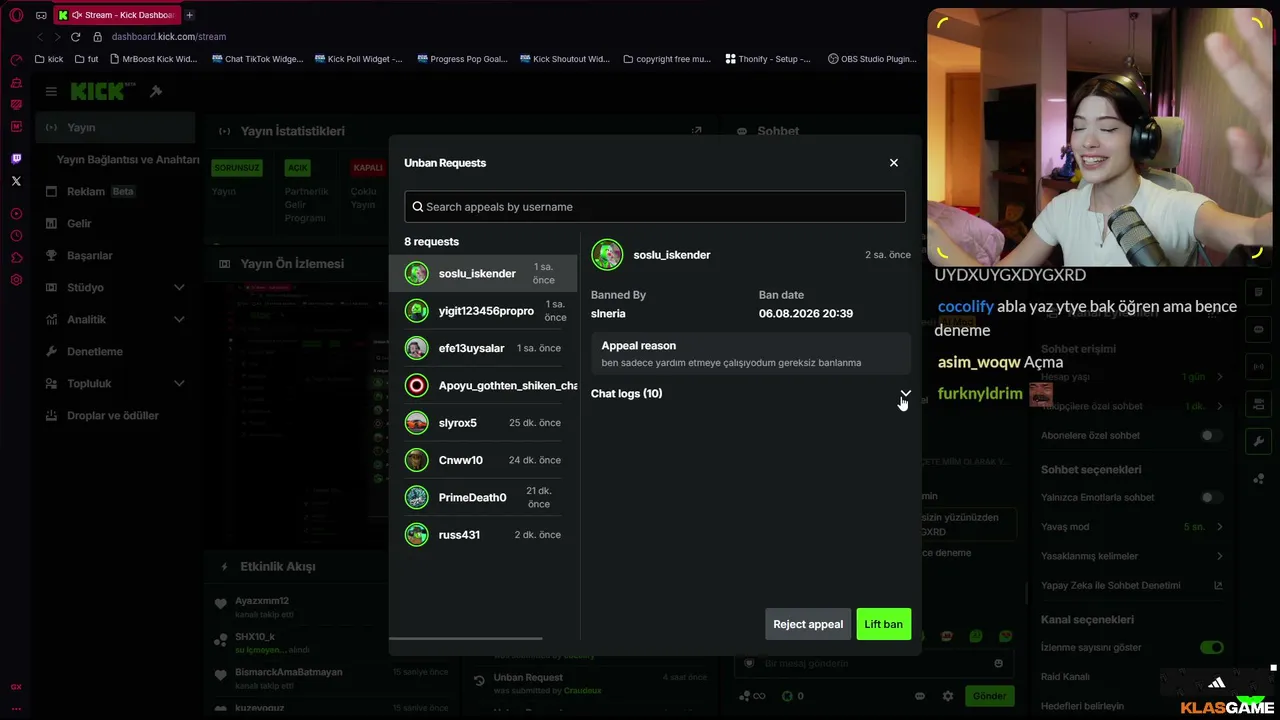Toggle İzlenme sayısını göster switch
This screenshot has height=720, width=1280.
[1211, 648]
